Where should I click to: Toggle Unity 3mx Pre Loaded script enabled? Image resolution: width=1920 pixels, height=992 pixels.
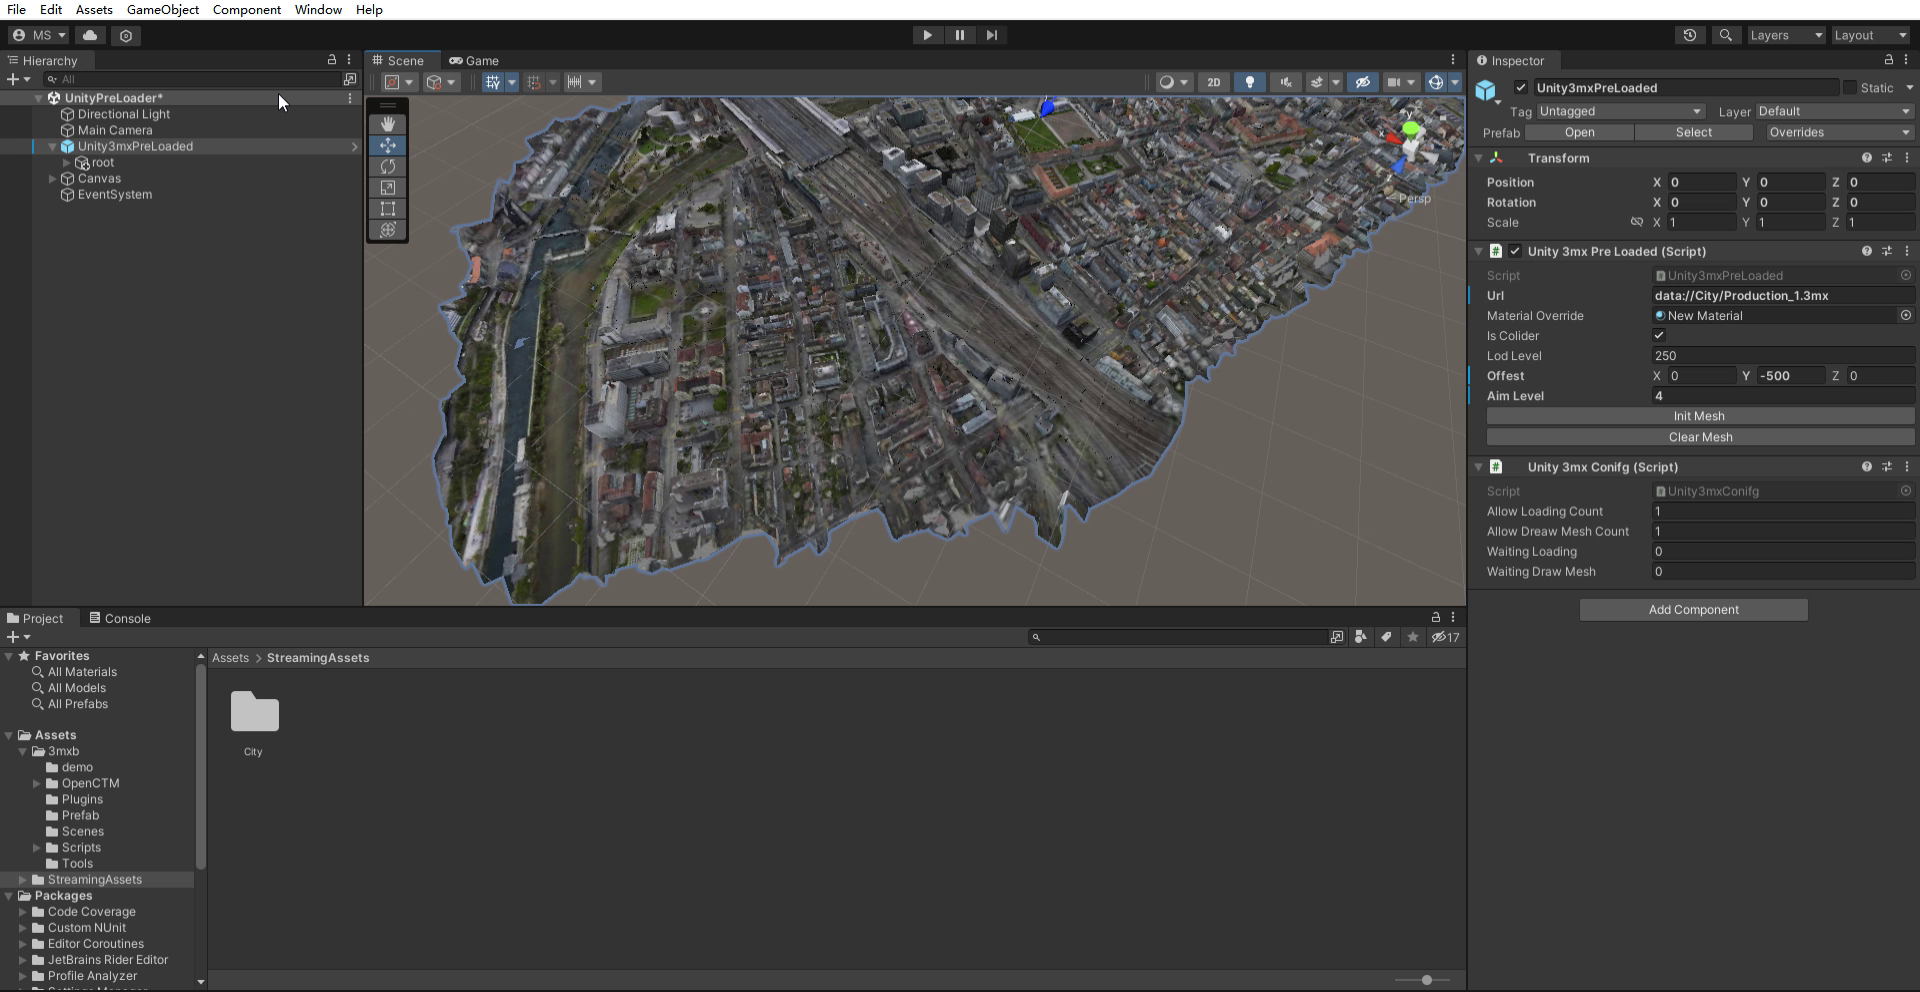point(1515,251)
